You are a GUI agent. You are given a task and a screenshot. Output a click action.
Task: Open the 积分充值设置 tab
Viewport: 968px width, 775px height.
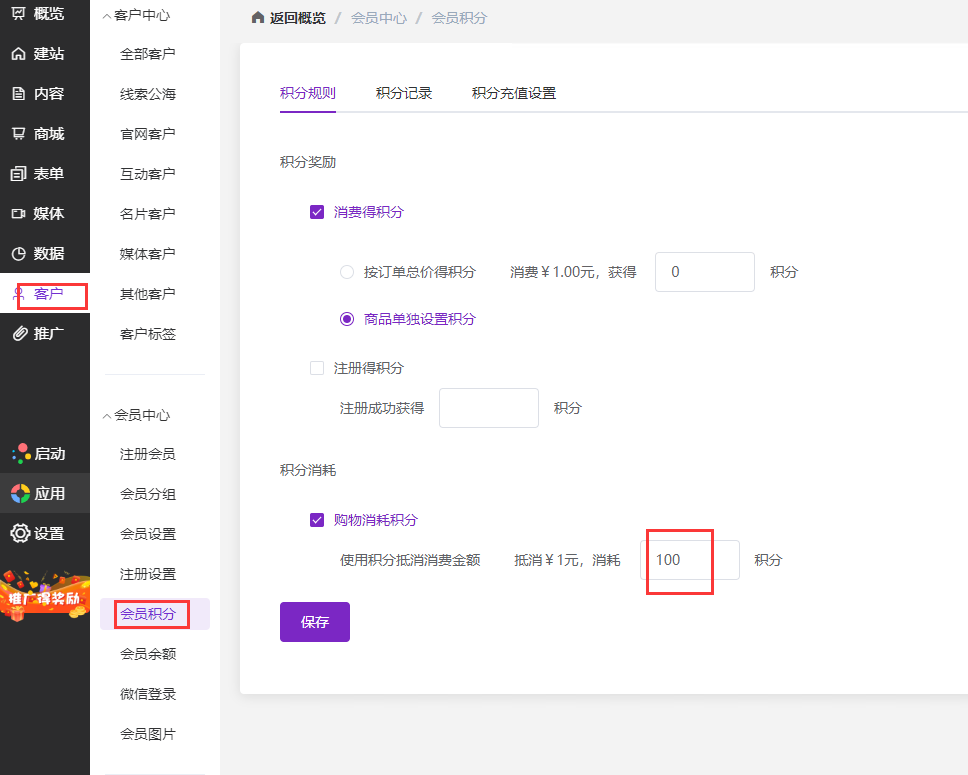(514, 93)
